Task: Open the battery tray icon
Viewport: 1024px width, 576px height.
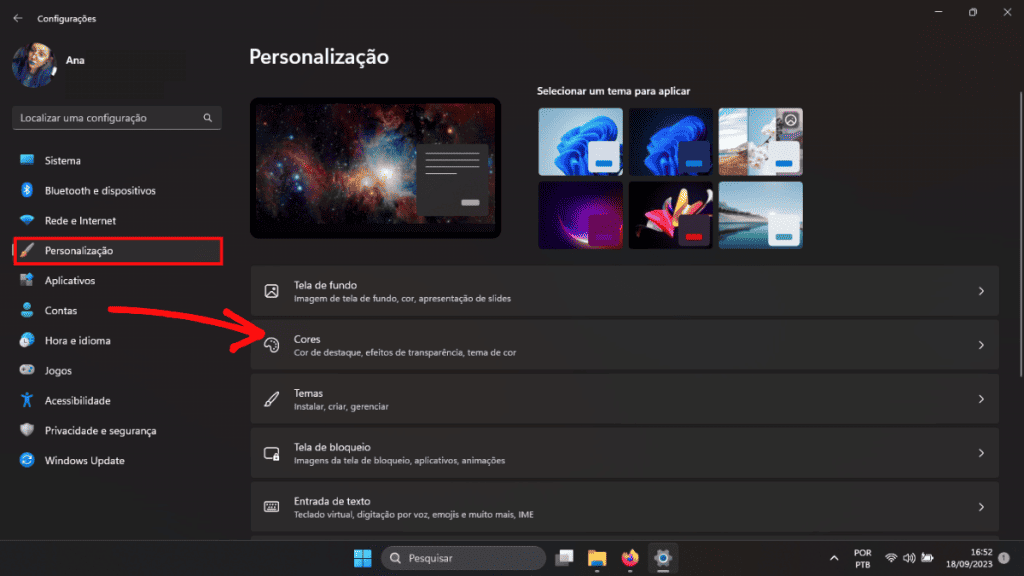Action: 927,558
